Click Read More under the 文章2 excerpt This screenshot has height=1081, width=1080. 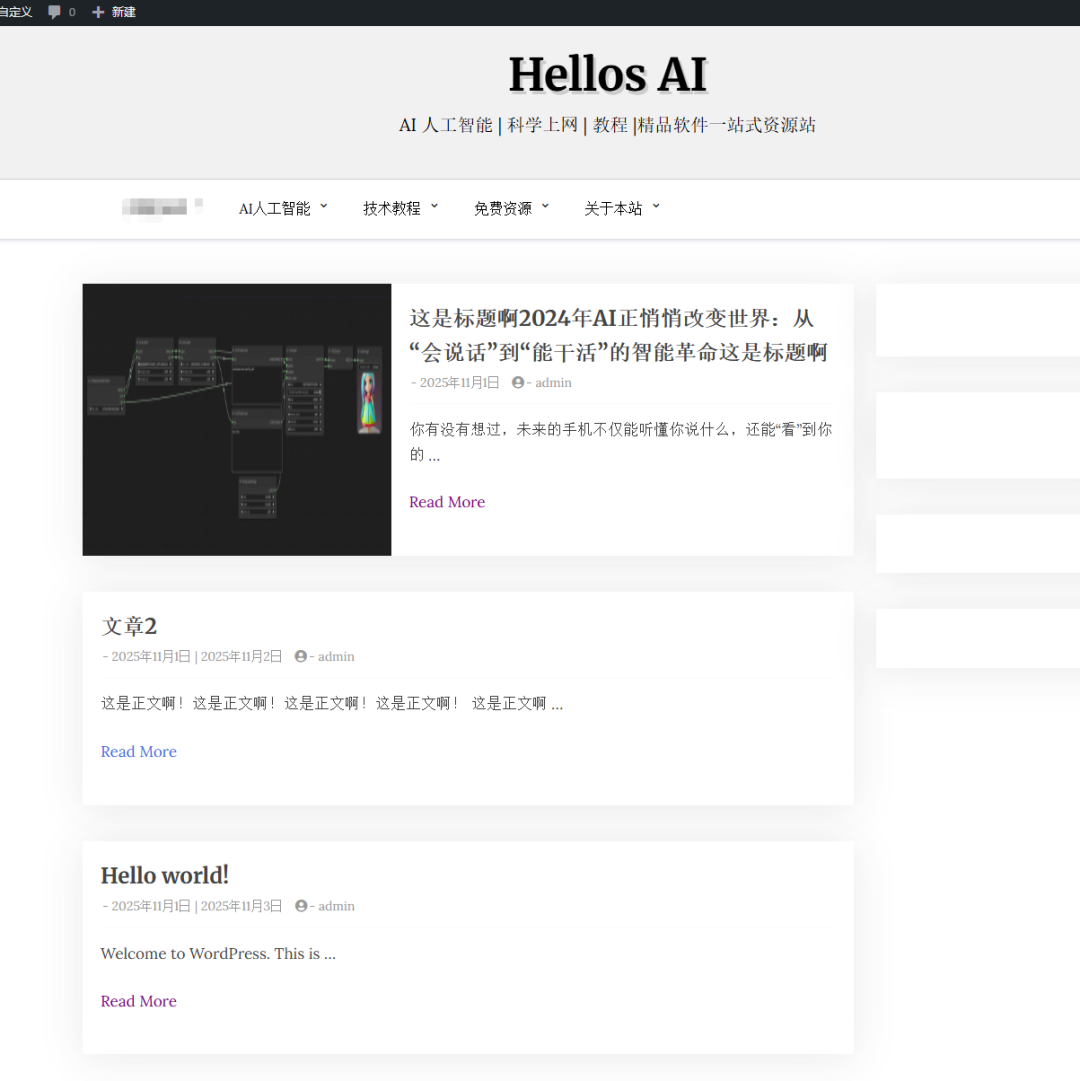coord(138,752)
